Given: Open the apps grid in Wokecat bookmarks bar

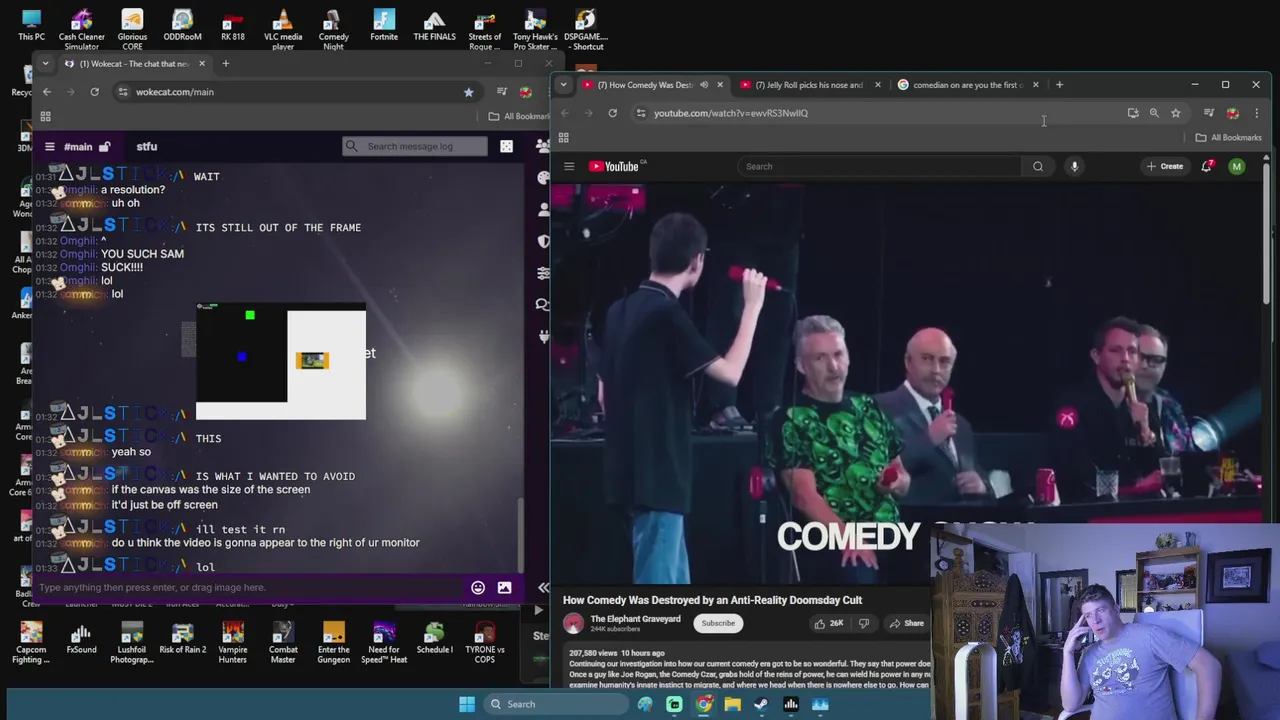Looking at the screenshot, I should [45, 117].
